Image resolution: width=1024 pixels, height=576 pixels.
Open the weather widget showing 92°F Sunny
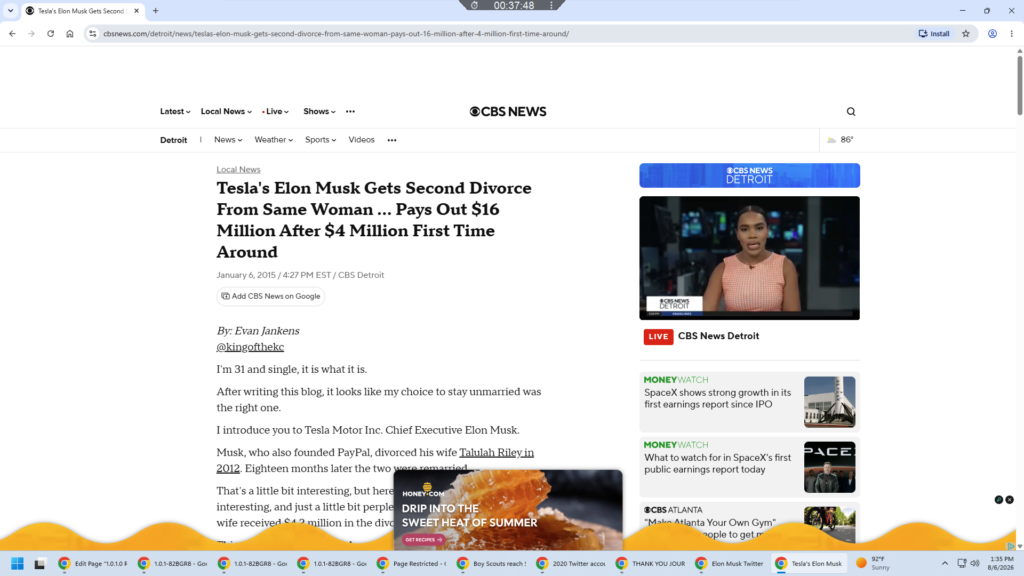874,563
